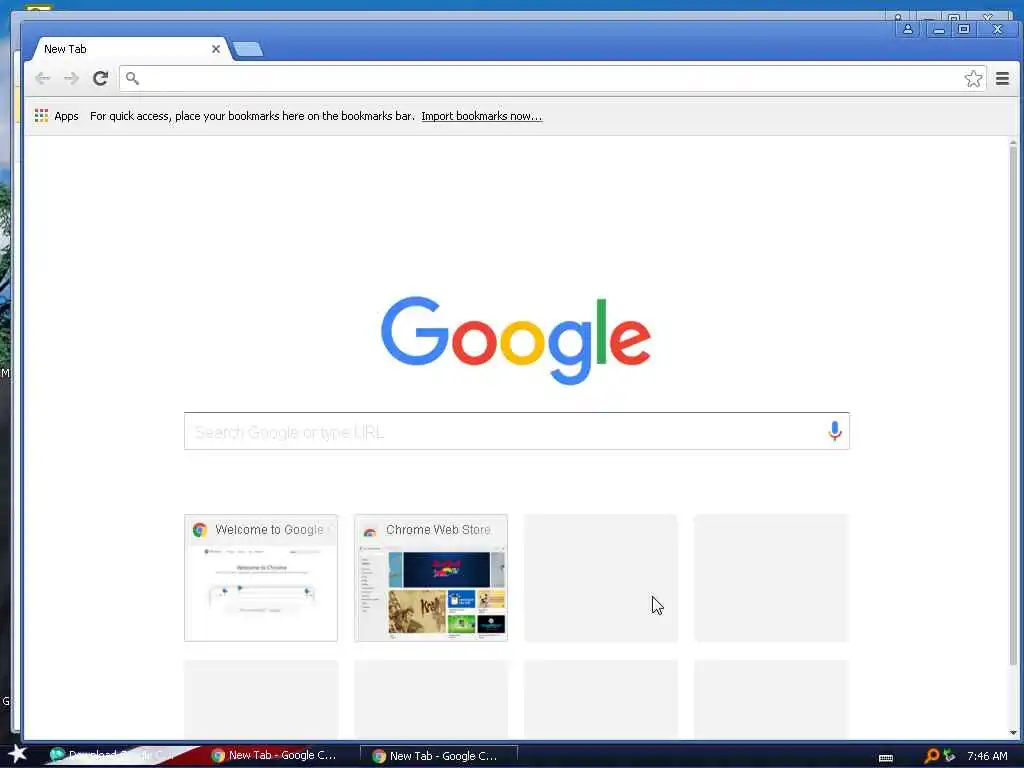Open the Chrome profile person button

[x=908, y=29]
